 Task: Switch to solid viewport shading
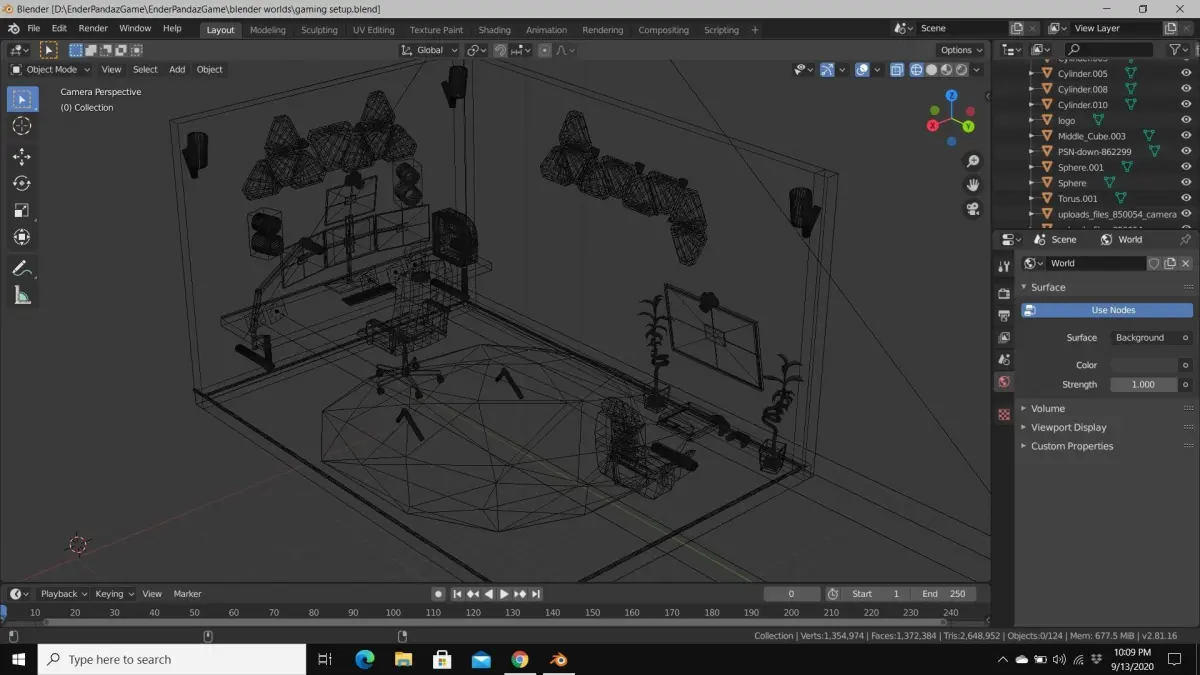[x=931, y=70]
